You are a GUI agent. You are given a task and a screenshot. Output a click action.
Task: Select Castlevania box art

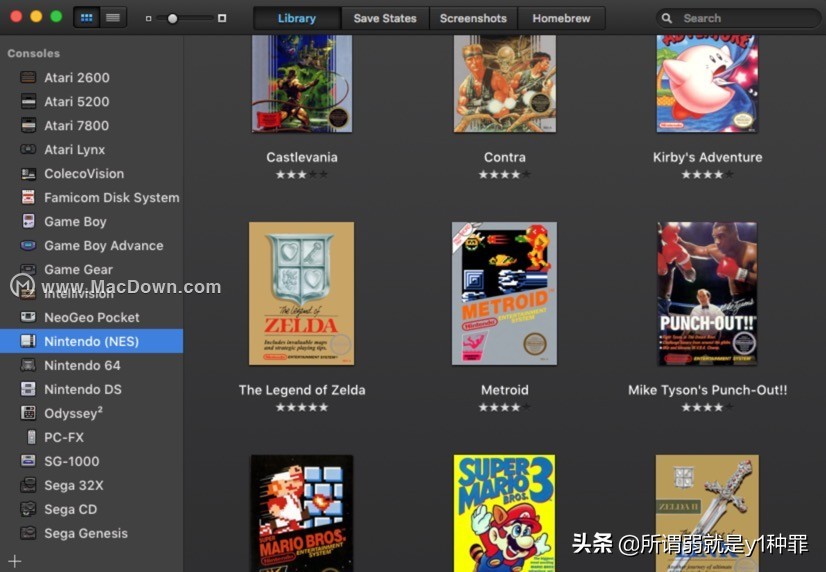pos(302,84)
